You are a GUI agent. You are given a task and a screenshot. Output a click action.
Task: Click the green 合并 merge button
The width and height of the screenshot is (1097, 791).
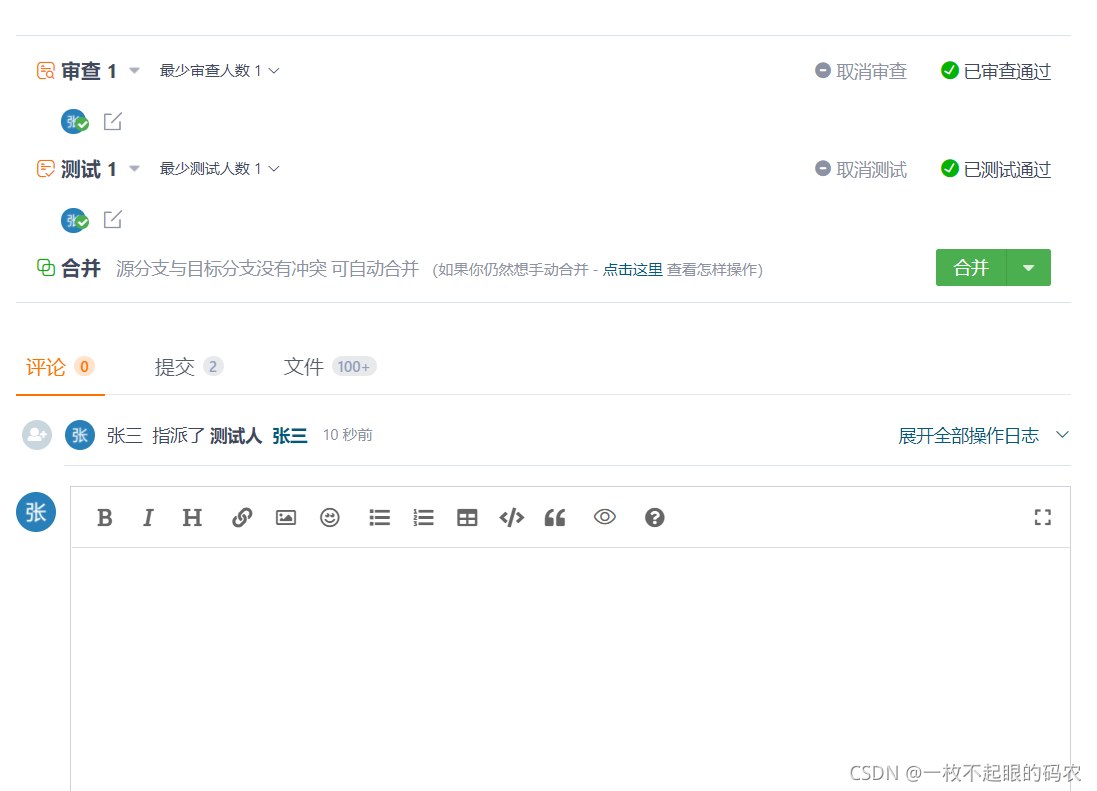coord(970,267)
